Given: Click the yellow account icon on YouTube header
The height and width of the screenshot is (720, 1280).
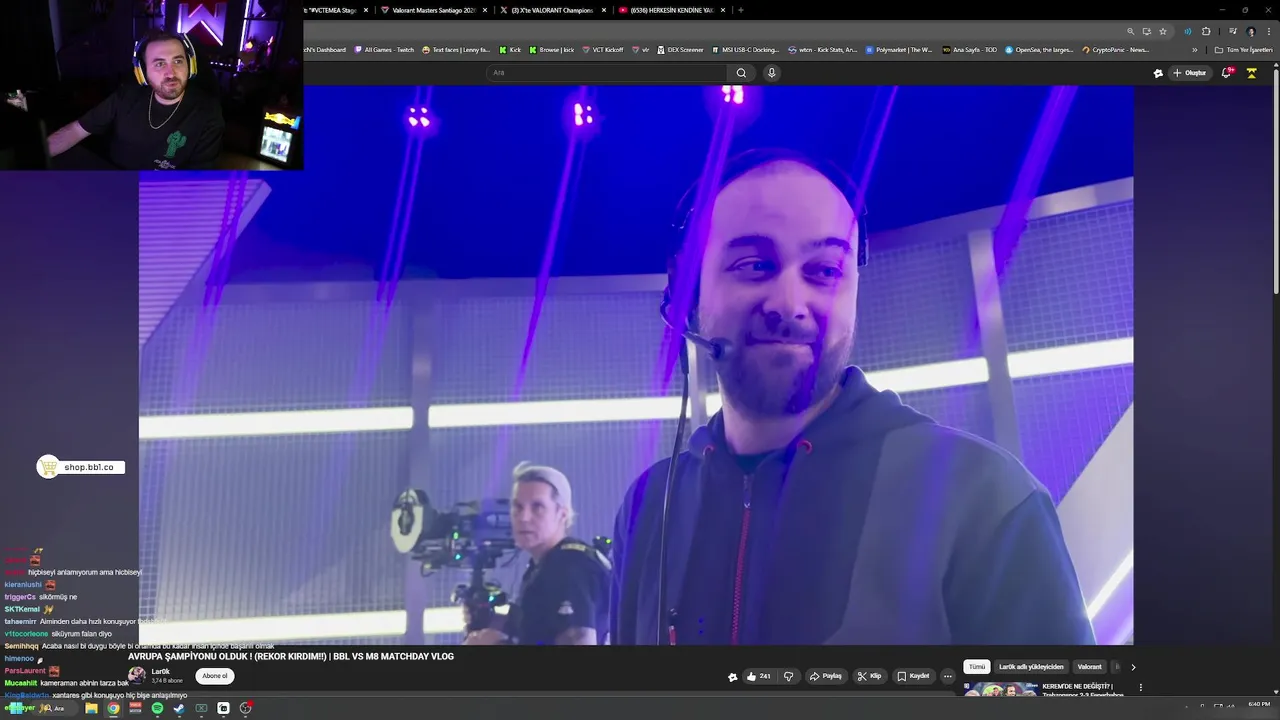Looking at the screenshot, I should pos(1251,73).
